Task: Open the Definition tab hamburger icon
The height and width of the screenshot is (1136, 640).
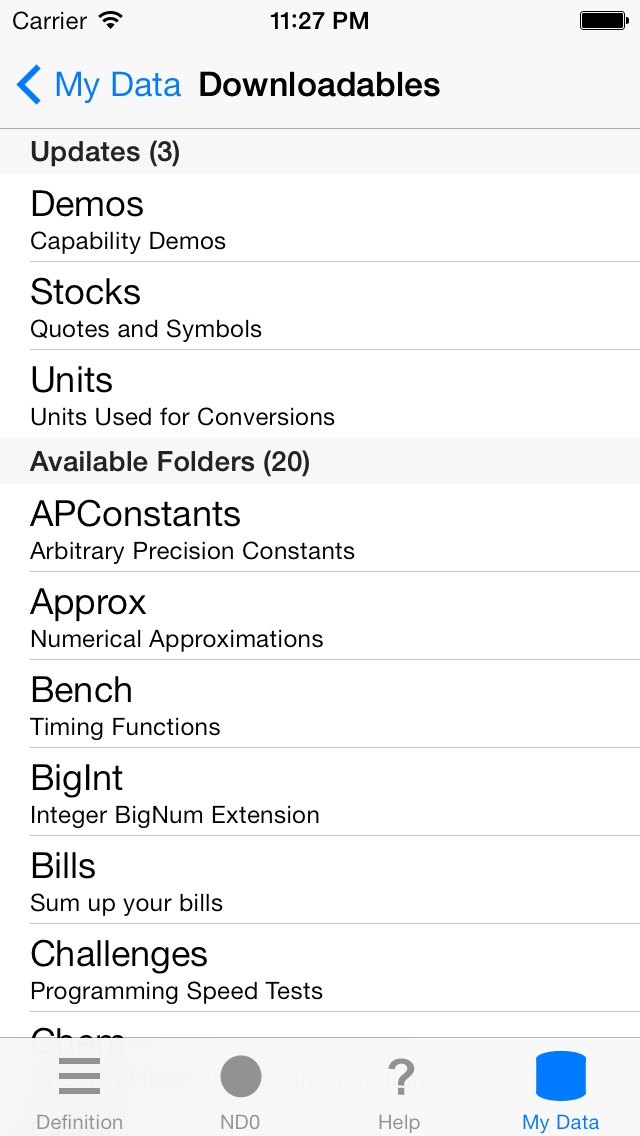Action: 79,1077
